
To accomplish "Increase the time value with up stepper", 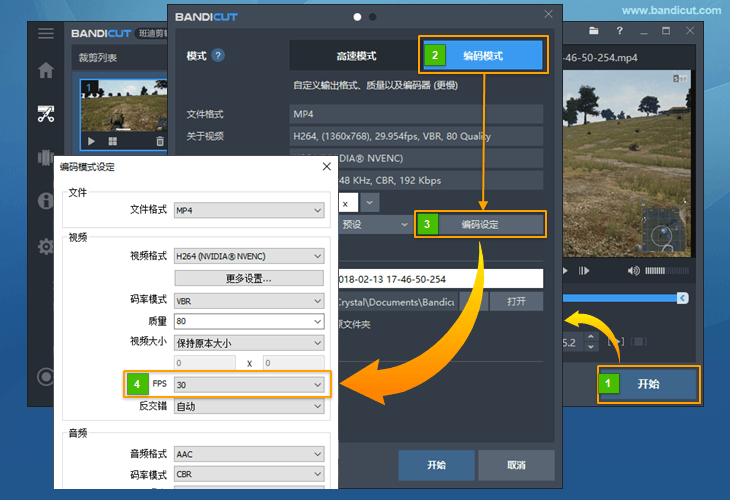I will [591, 337].
